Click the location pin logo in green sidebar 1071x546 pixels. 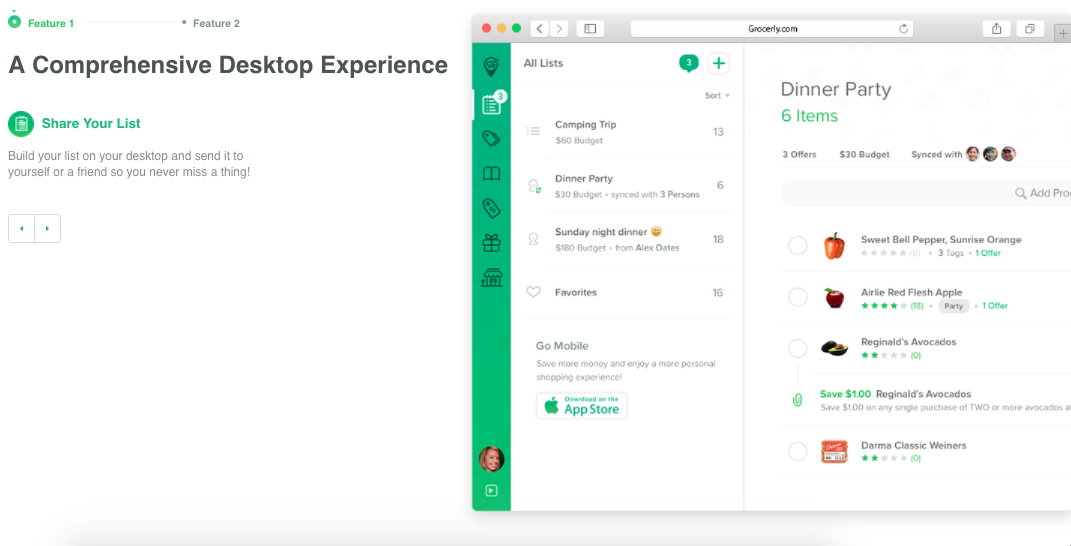[x=491, y=66]
